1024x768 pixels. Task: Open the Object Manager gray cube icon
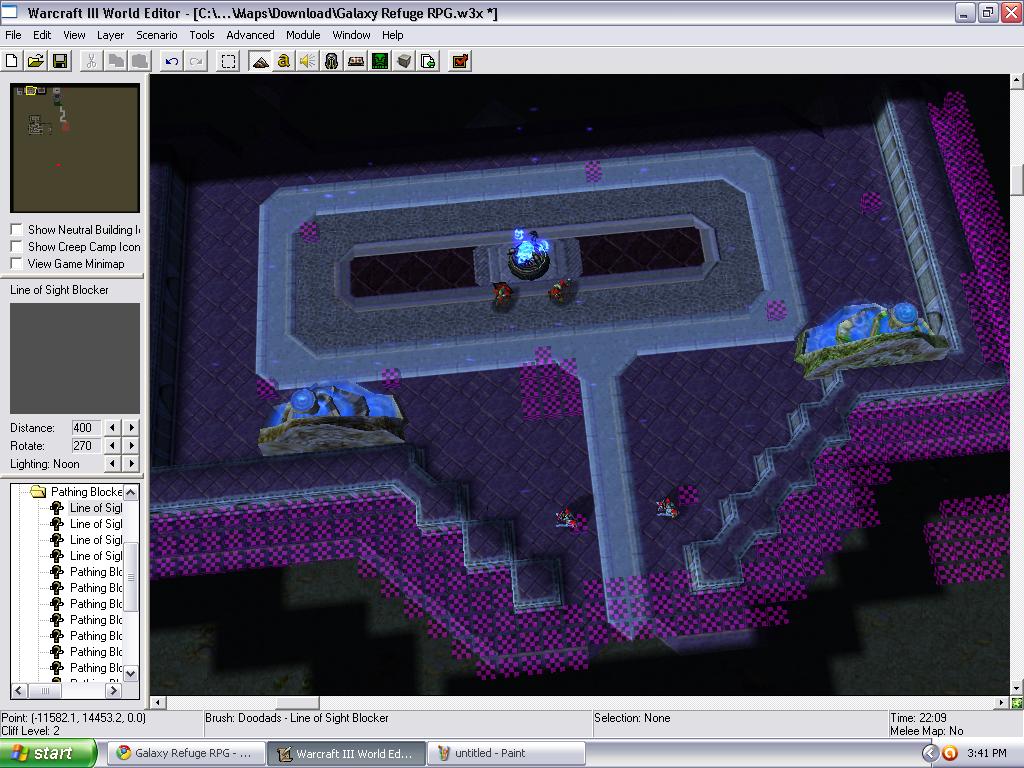404,61
